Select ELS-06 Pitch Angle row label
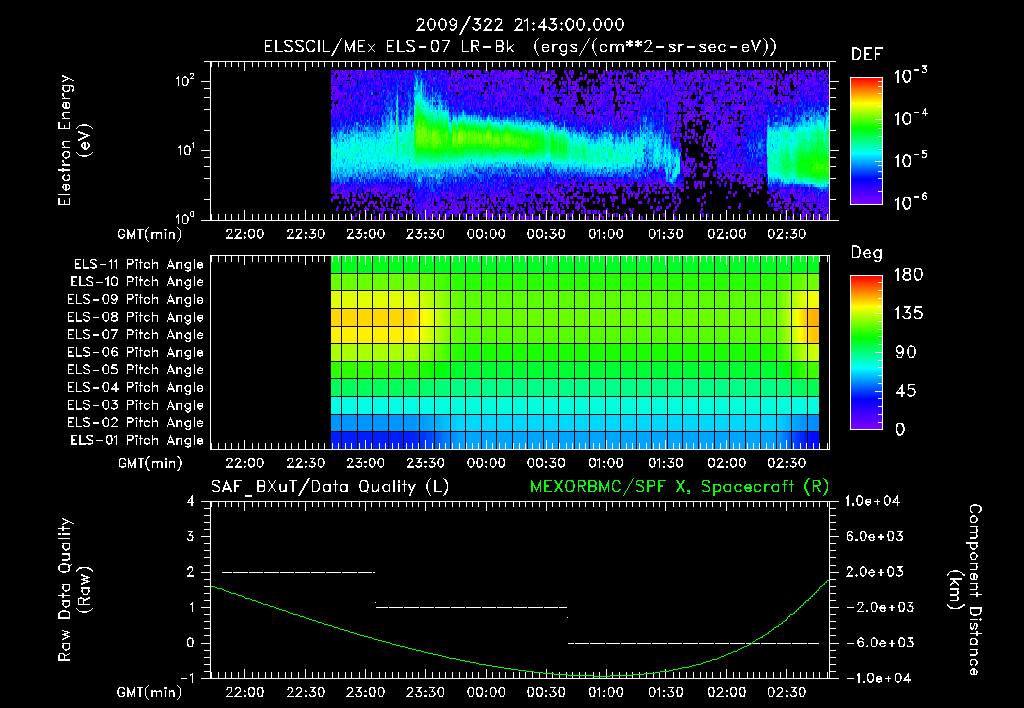 [x=136, y=352]
